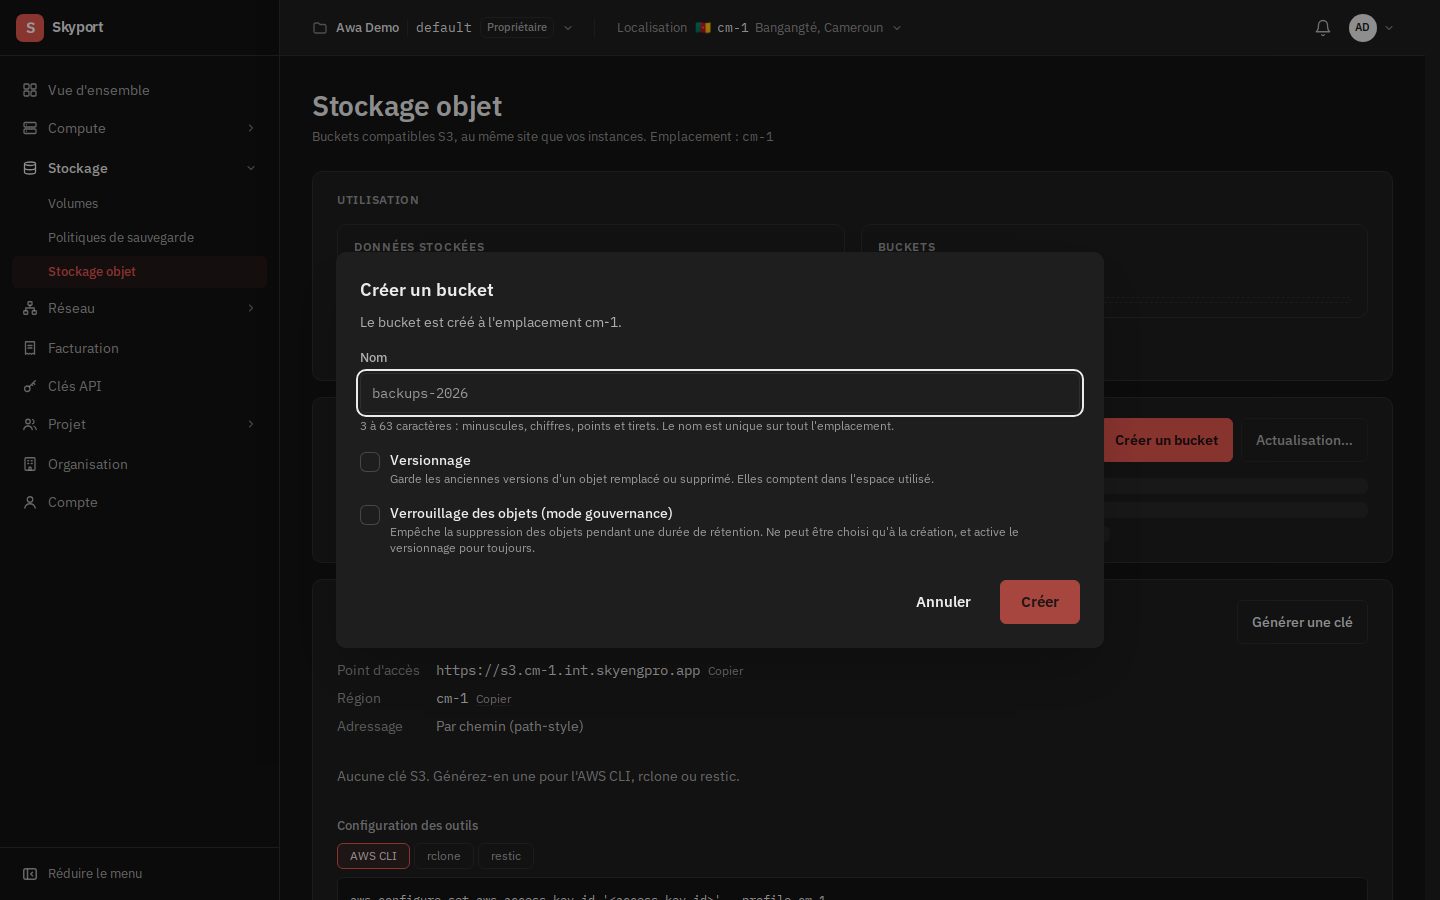Cancel dialog with Annuler
The image size is (1440, 900).
coord(943,602)
